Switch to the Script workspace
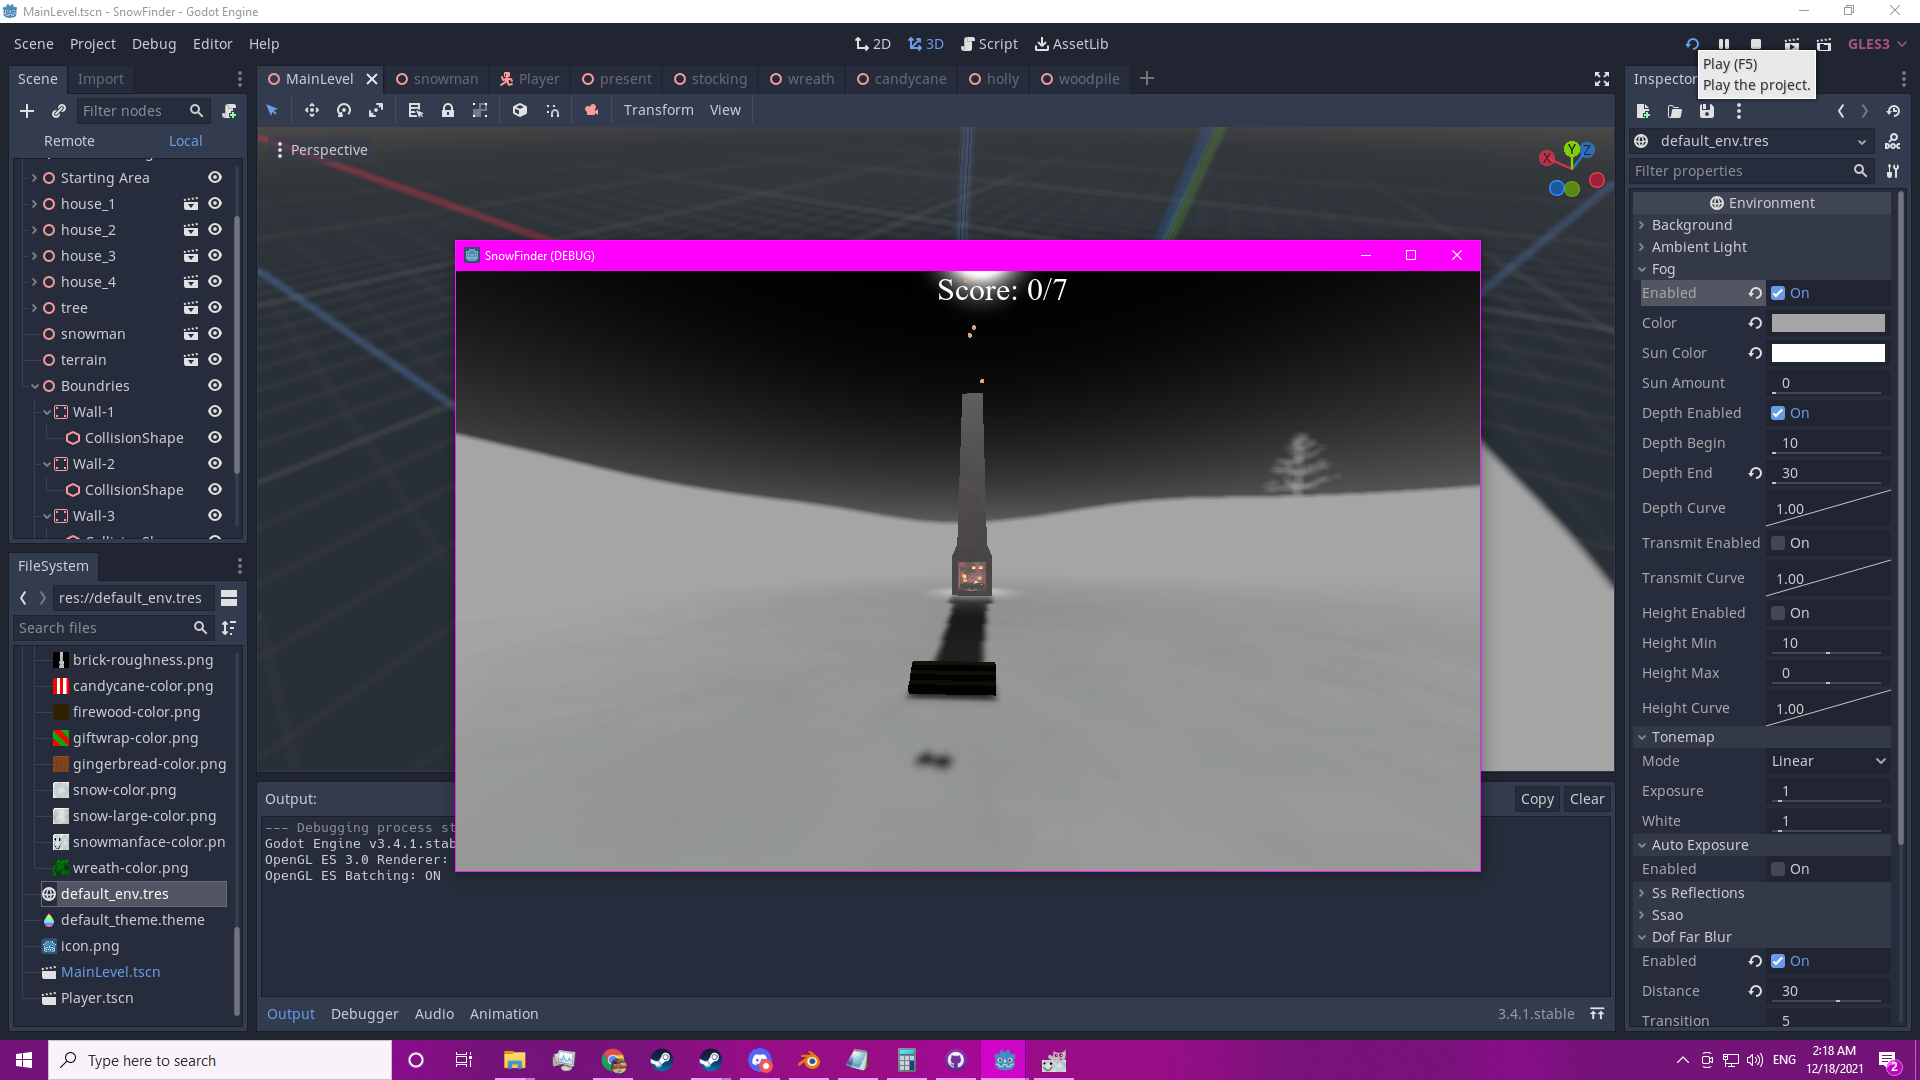1920x1080 pixels. coord(989,44)
